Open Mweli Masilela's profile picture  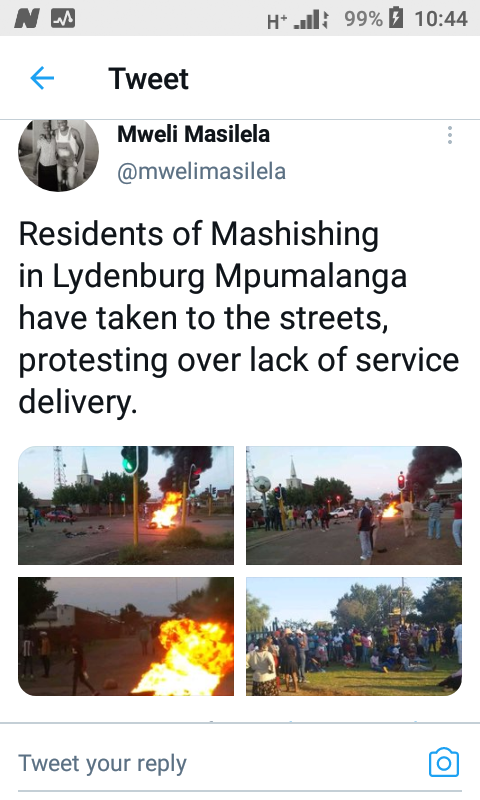[59, 155]
